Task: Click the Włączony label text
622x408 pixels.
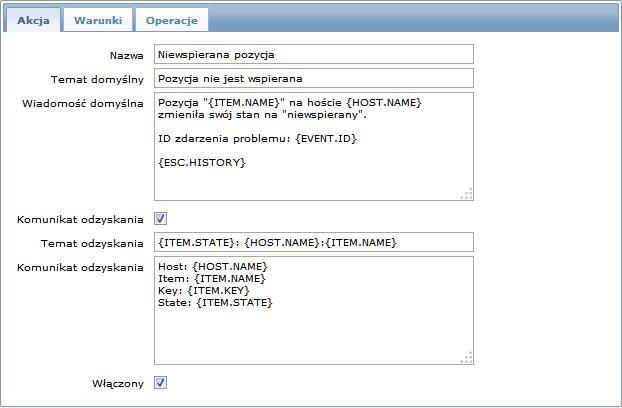Action: coord(118,383)
